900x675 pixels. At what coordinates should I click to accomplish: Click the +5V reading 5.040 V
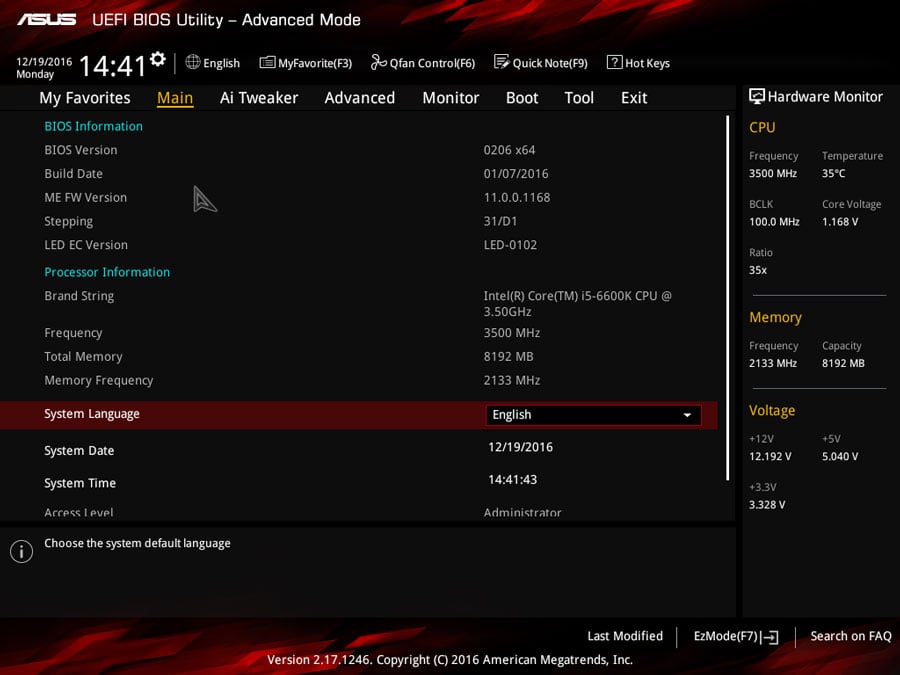[x=840, y=456]
